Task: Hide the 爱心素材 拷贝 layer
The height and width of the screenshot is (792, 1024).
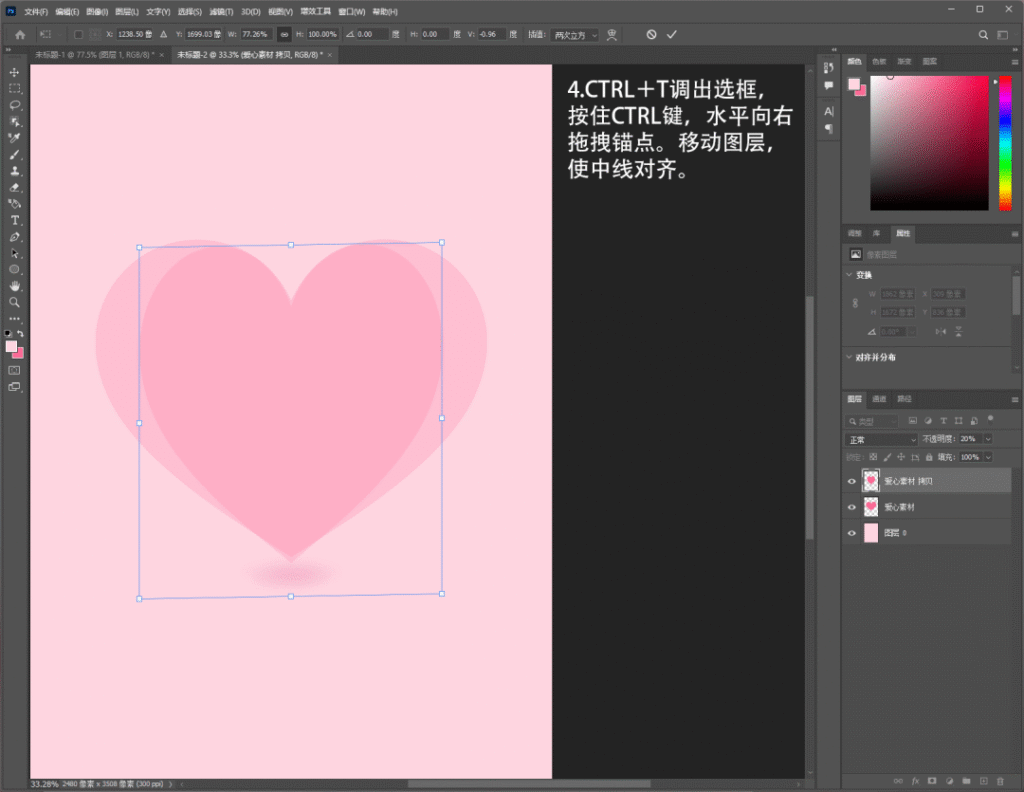Action: [852, 481]
